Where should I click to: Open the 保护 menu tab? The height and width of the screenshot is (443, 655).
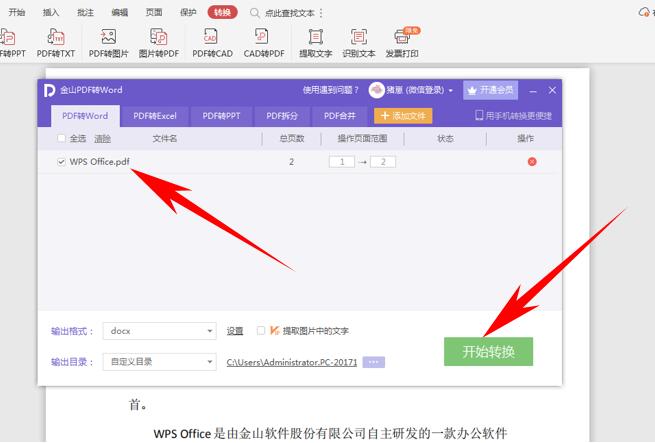tap(188, 13)
